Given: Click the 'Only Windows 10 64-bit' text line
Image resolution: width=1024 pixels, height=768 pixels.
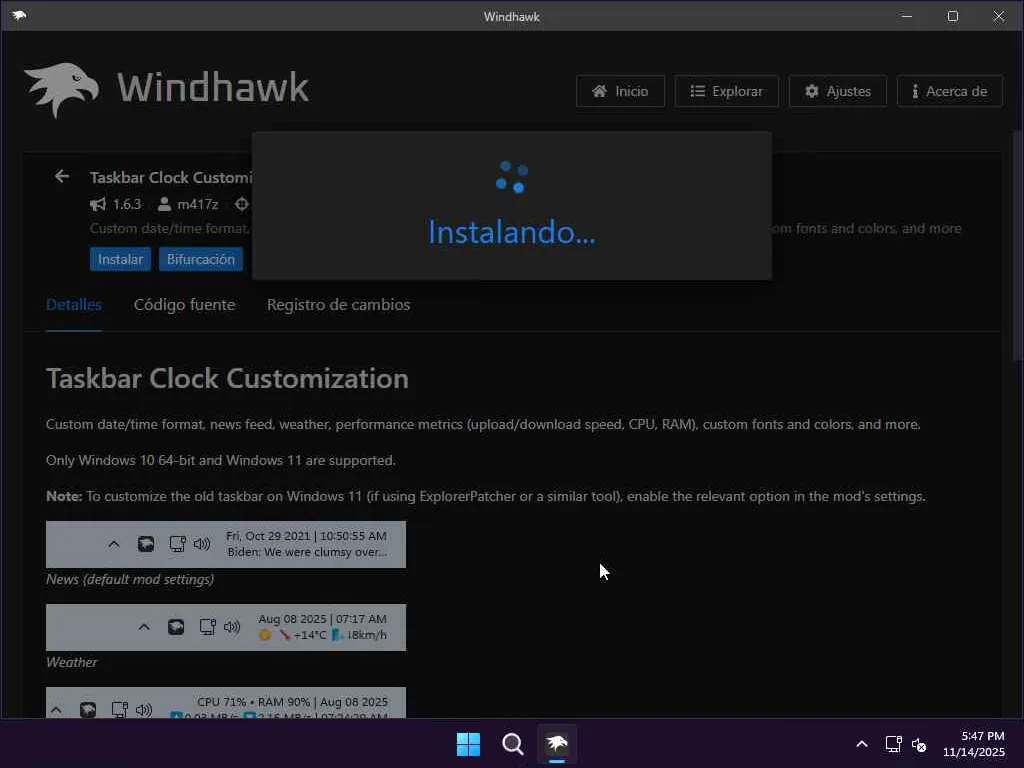Looking at the screenshot, I should point(221,460).
